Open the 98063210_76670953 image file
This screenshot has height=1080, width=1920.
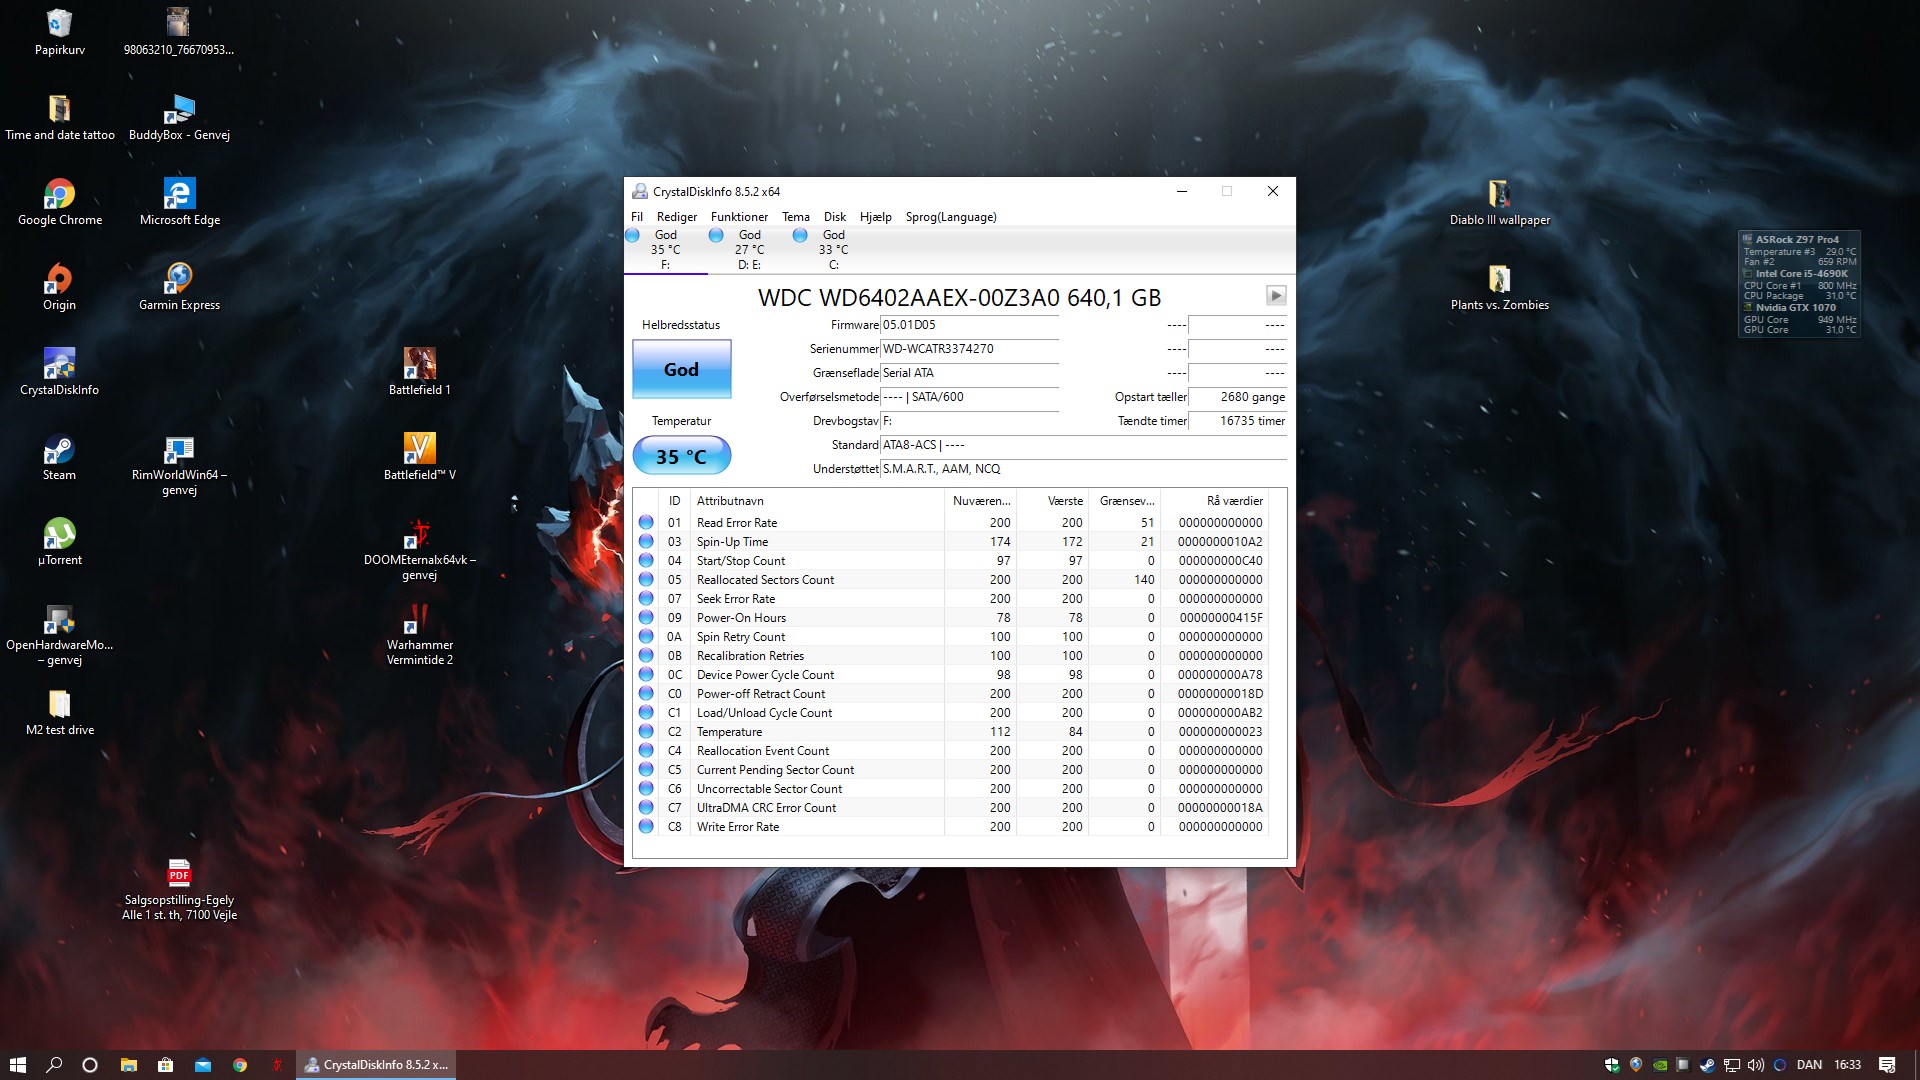coord(179,32)
